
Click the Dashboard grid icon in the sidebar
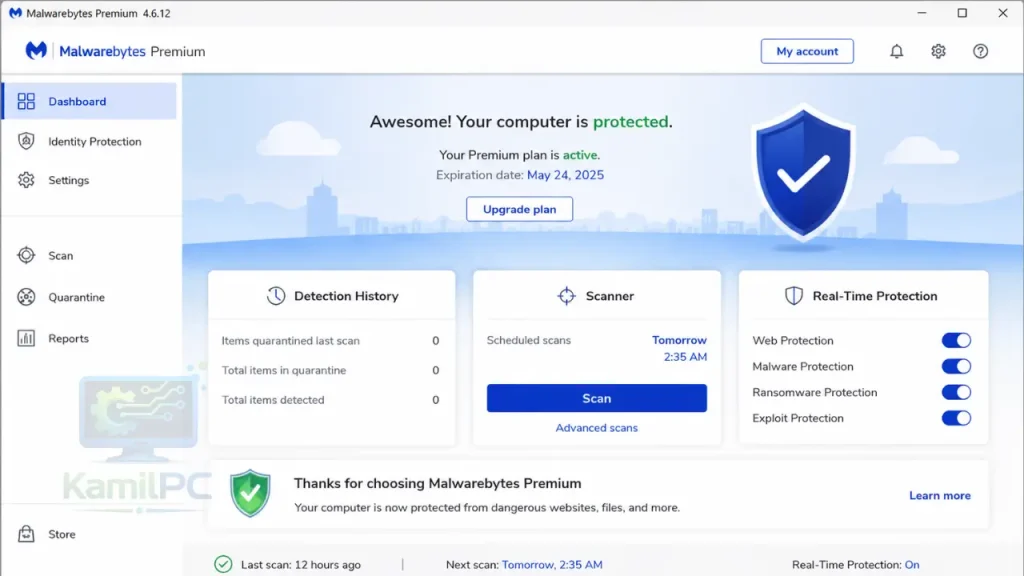pos(26,101)
